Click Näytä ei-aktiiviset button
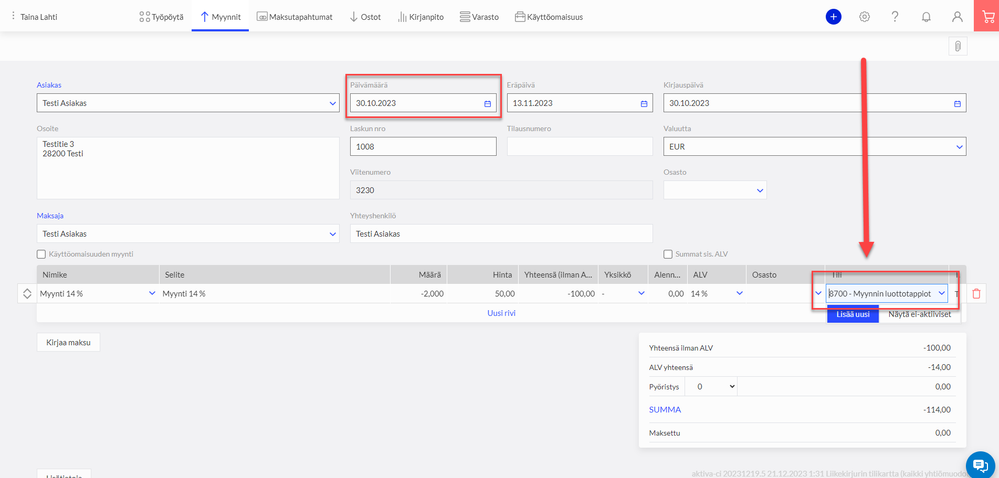Screen dimensions: 999x478 tap(919, 314)
